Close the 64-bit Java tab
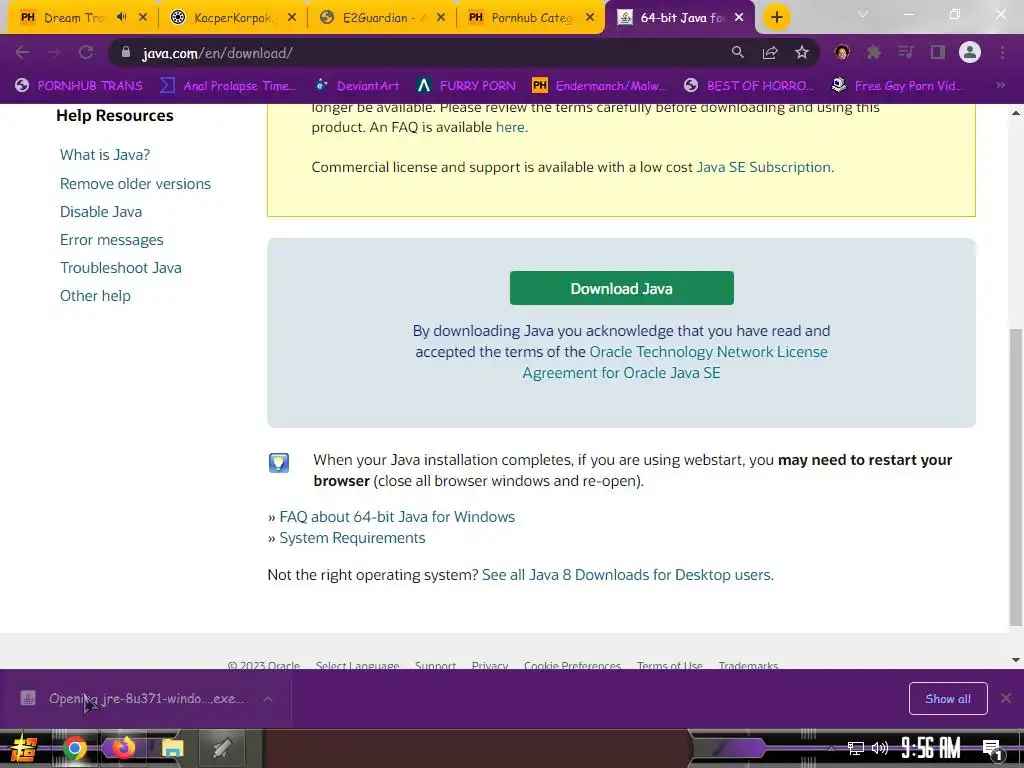Viewport: 1024px width, 768px height. click(x=739, y=18)
